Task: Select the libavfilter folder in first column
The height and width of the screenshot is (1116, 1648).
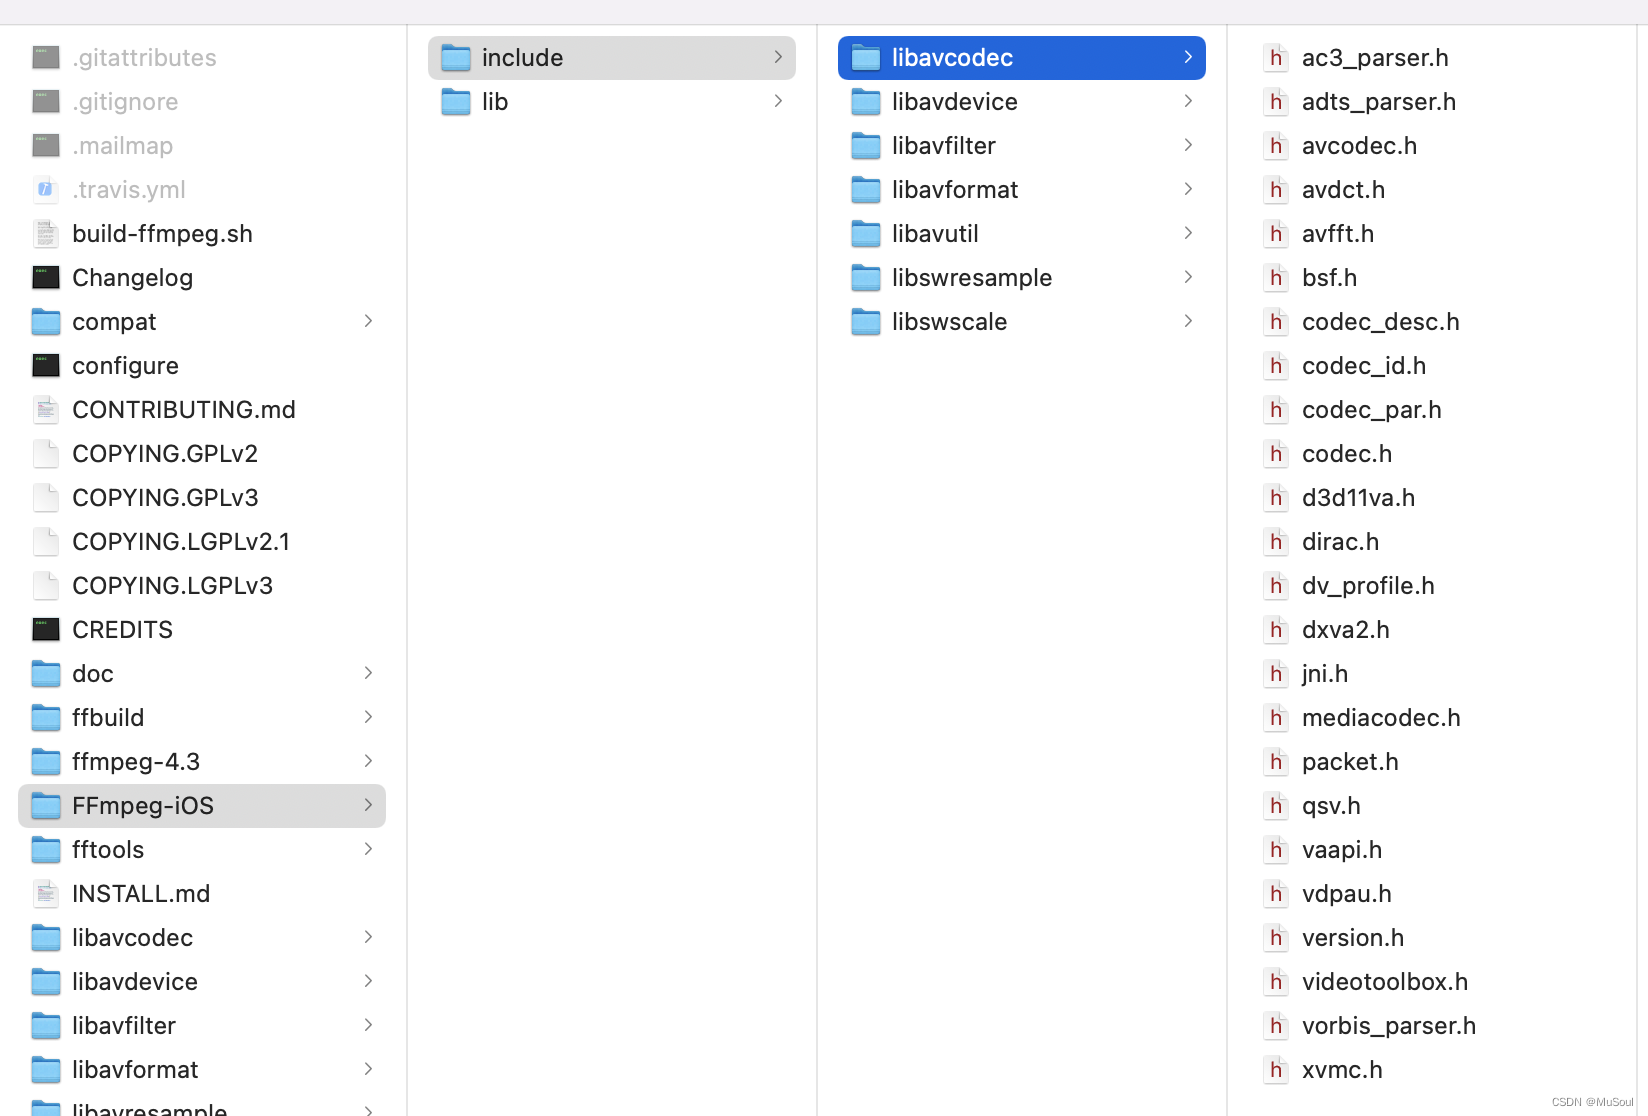Action: coord(202,1026)
